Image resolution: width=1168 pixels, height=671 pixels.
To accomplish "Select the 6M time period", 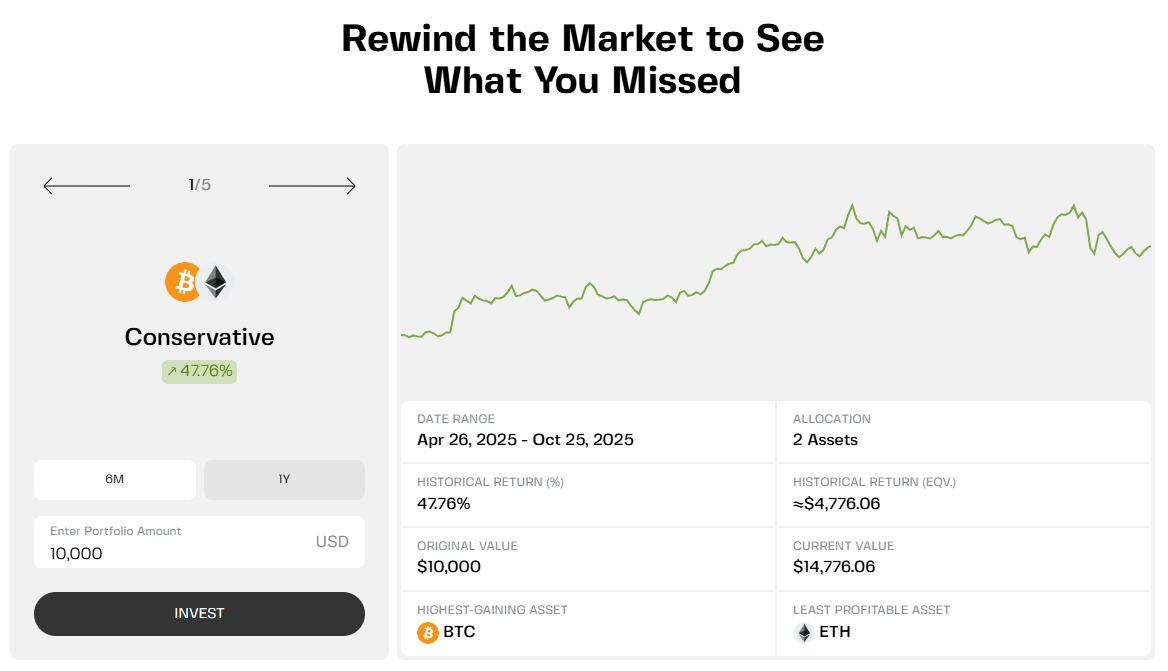I will point(115,479).
